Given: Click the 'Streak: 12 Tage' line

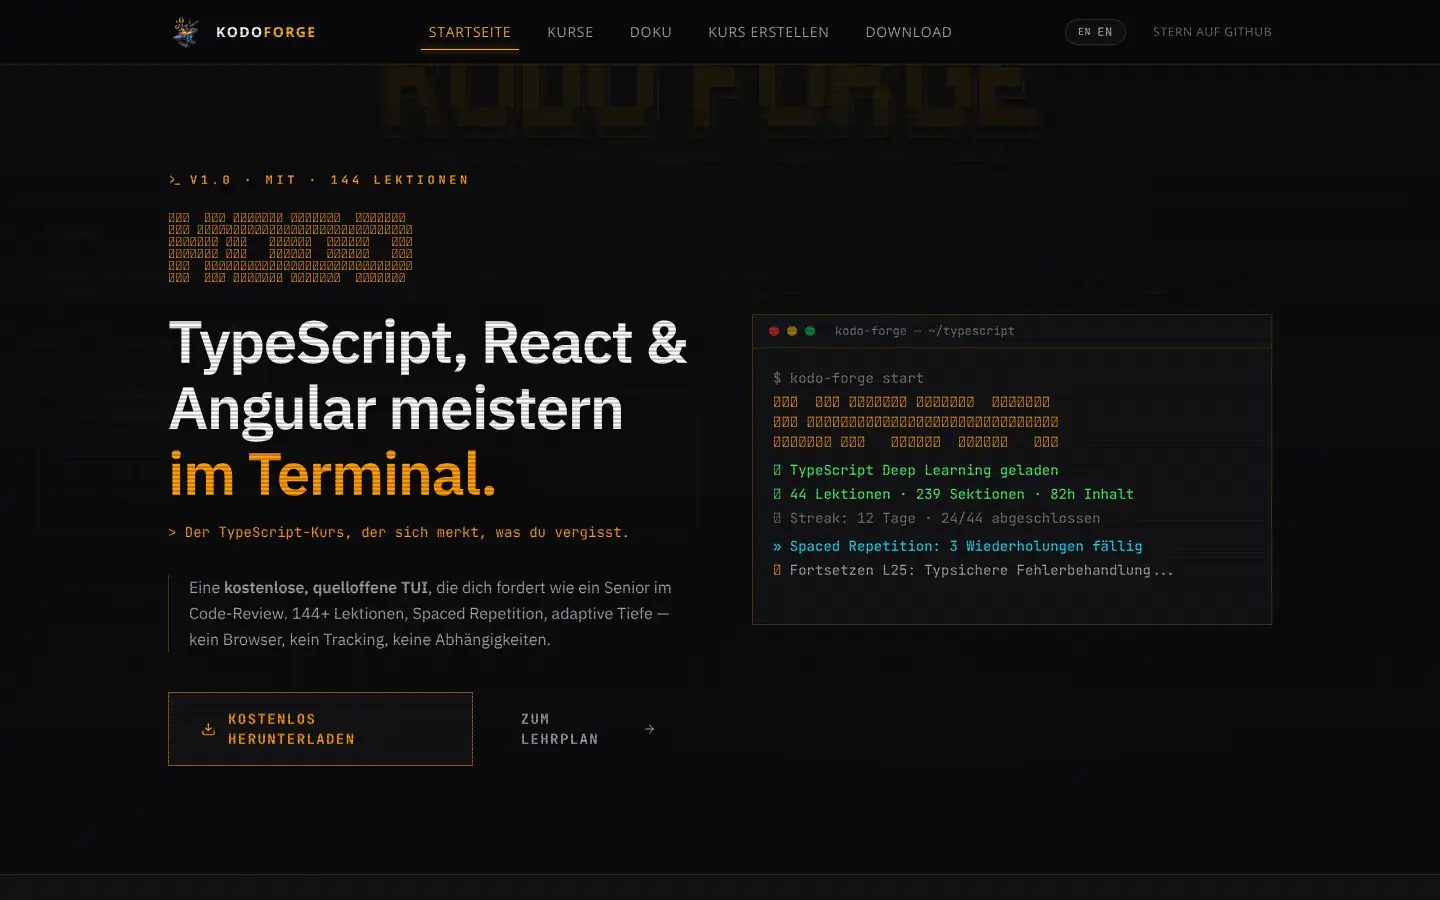Looking at the screenshot, I should (936, 518).
